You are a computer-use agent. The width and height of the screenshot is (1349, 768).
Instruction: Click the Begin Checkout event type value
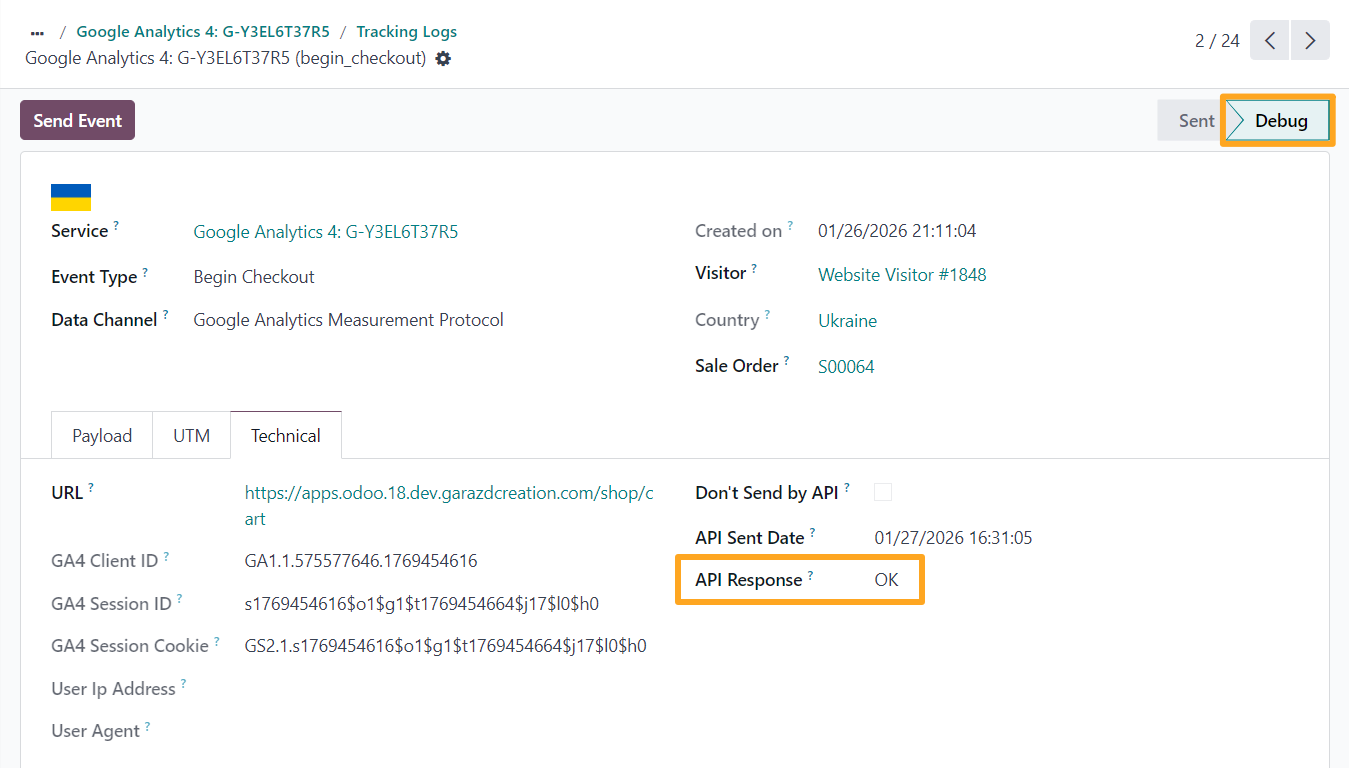click(254, 277)
